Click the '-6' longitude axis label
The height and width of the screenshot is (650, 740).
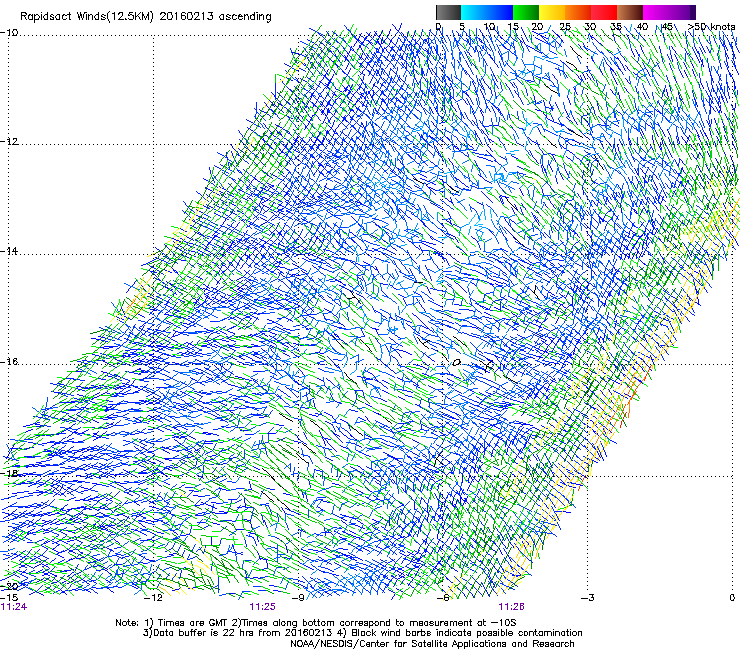(443, 598)
